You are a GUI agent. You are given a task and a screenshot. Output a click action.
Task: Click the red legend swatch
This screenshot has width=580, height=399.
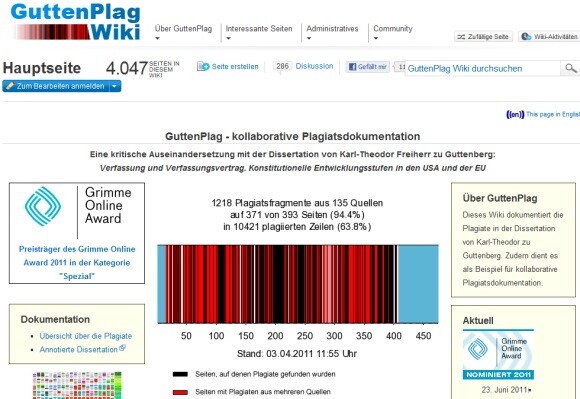180,392
